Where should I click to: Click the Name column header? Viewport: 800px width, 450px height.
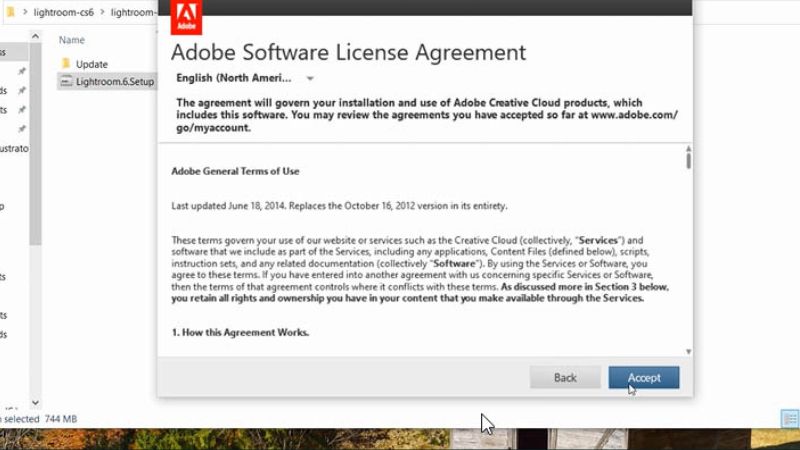click(x=71, y=40)
